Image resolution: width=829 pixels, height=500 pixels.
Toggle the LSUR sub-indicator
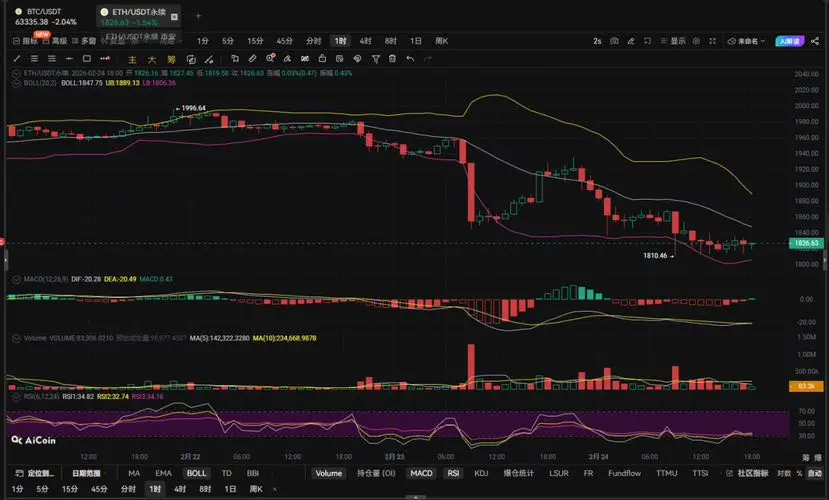coord(559,473)
